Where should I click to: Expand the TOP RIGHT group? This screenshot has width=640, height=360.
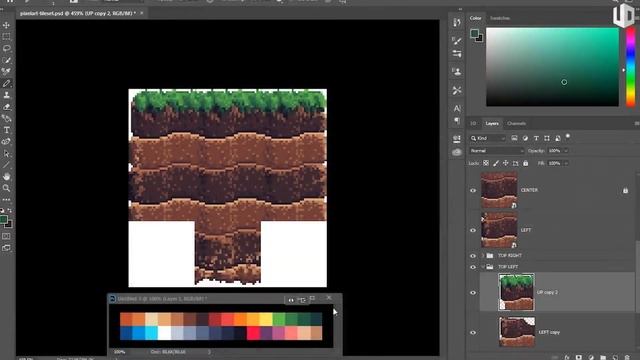click(x=482, y=256)
